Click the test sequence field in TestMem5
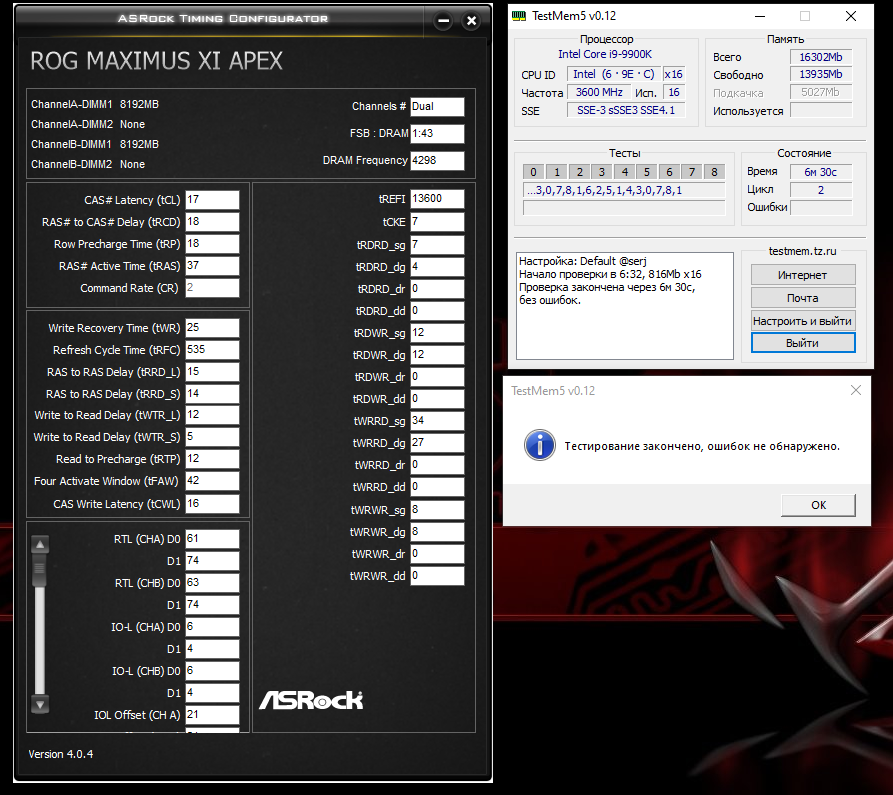This screenshot has width=893, height=795. [624, 190]
